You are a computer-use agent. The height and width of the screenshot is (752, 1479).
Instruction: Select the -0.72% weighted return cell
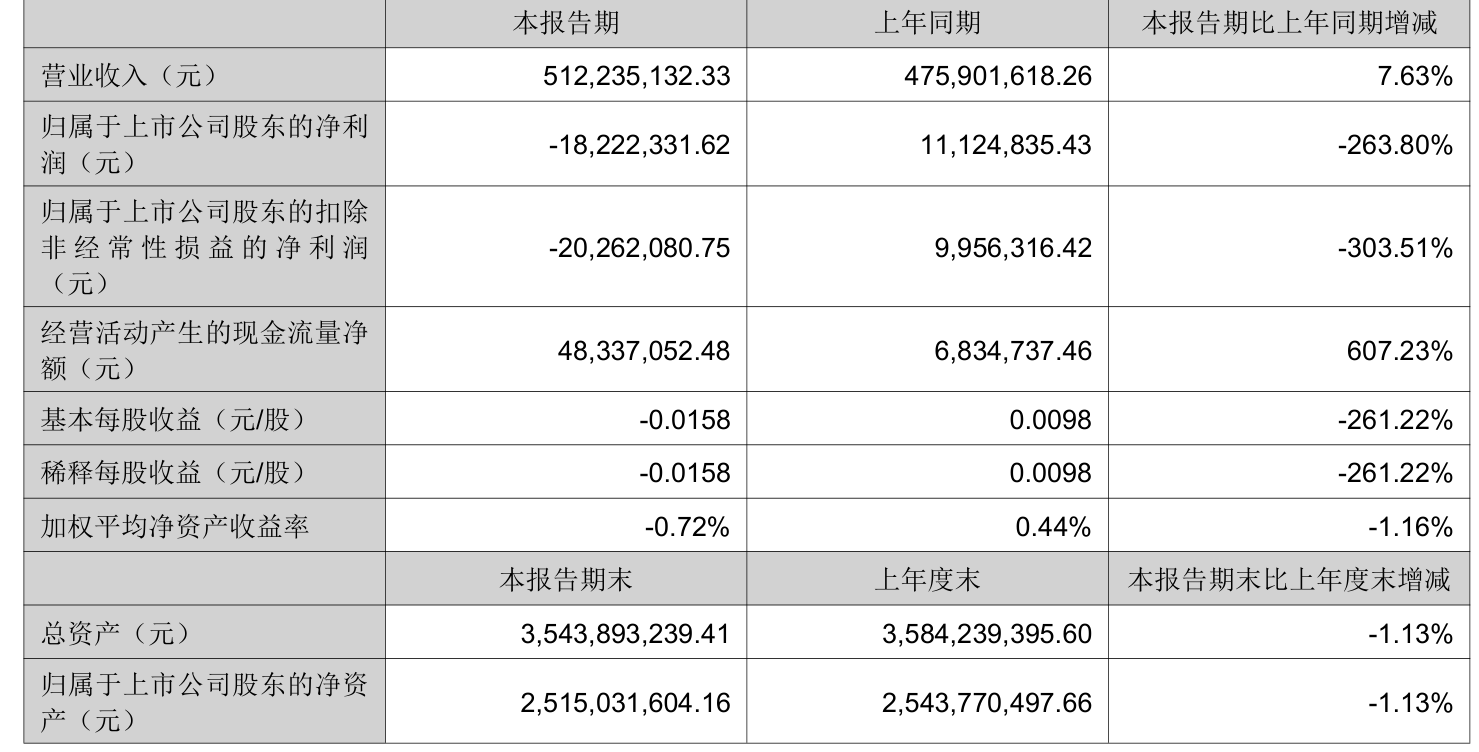(x=685, y=524)
